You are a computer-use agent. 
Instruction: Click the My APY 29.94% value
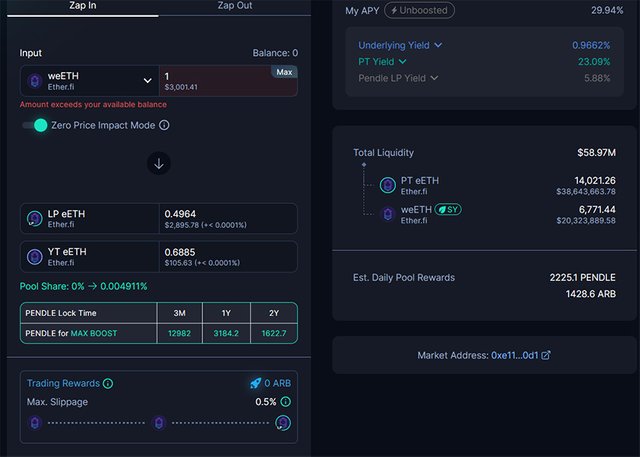(x=607, y=10)
